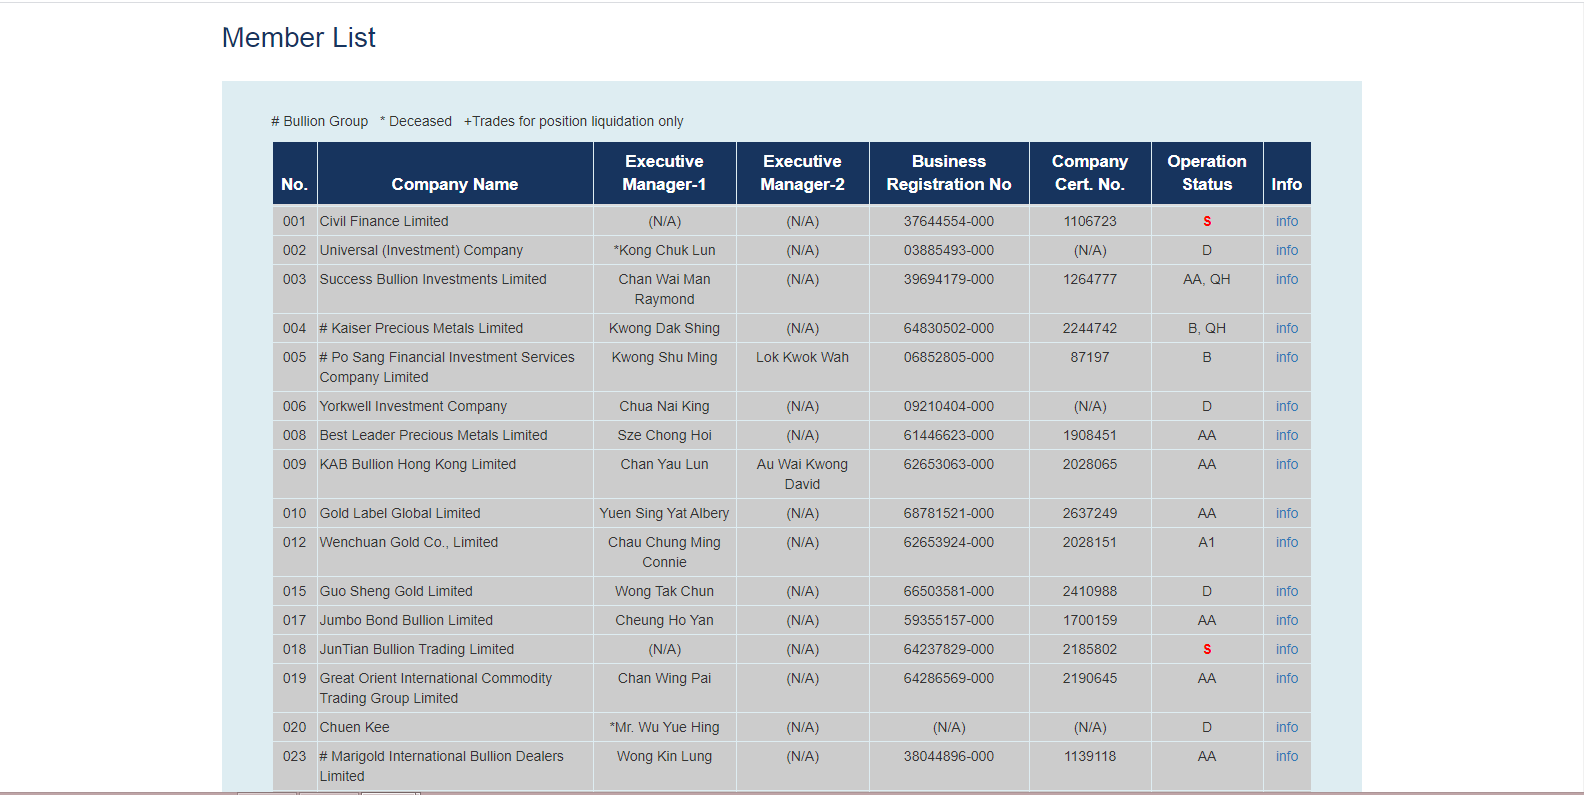Click the Operation Status column header

pos(1206,173)
